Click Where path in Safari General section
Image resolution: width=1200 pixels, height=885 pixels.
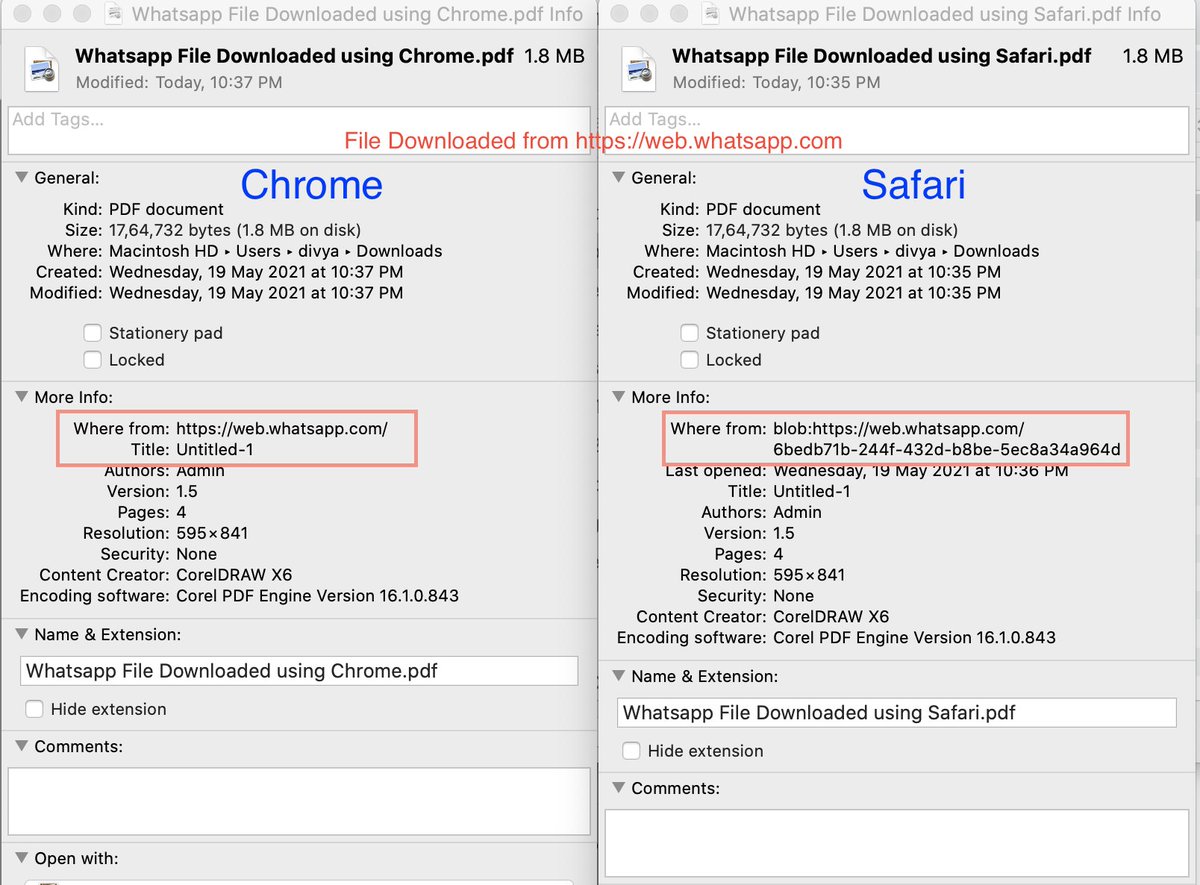click(x=873, y=251)
